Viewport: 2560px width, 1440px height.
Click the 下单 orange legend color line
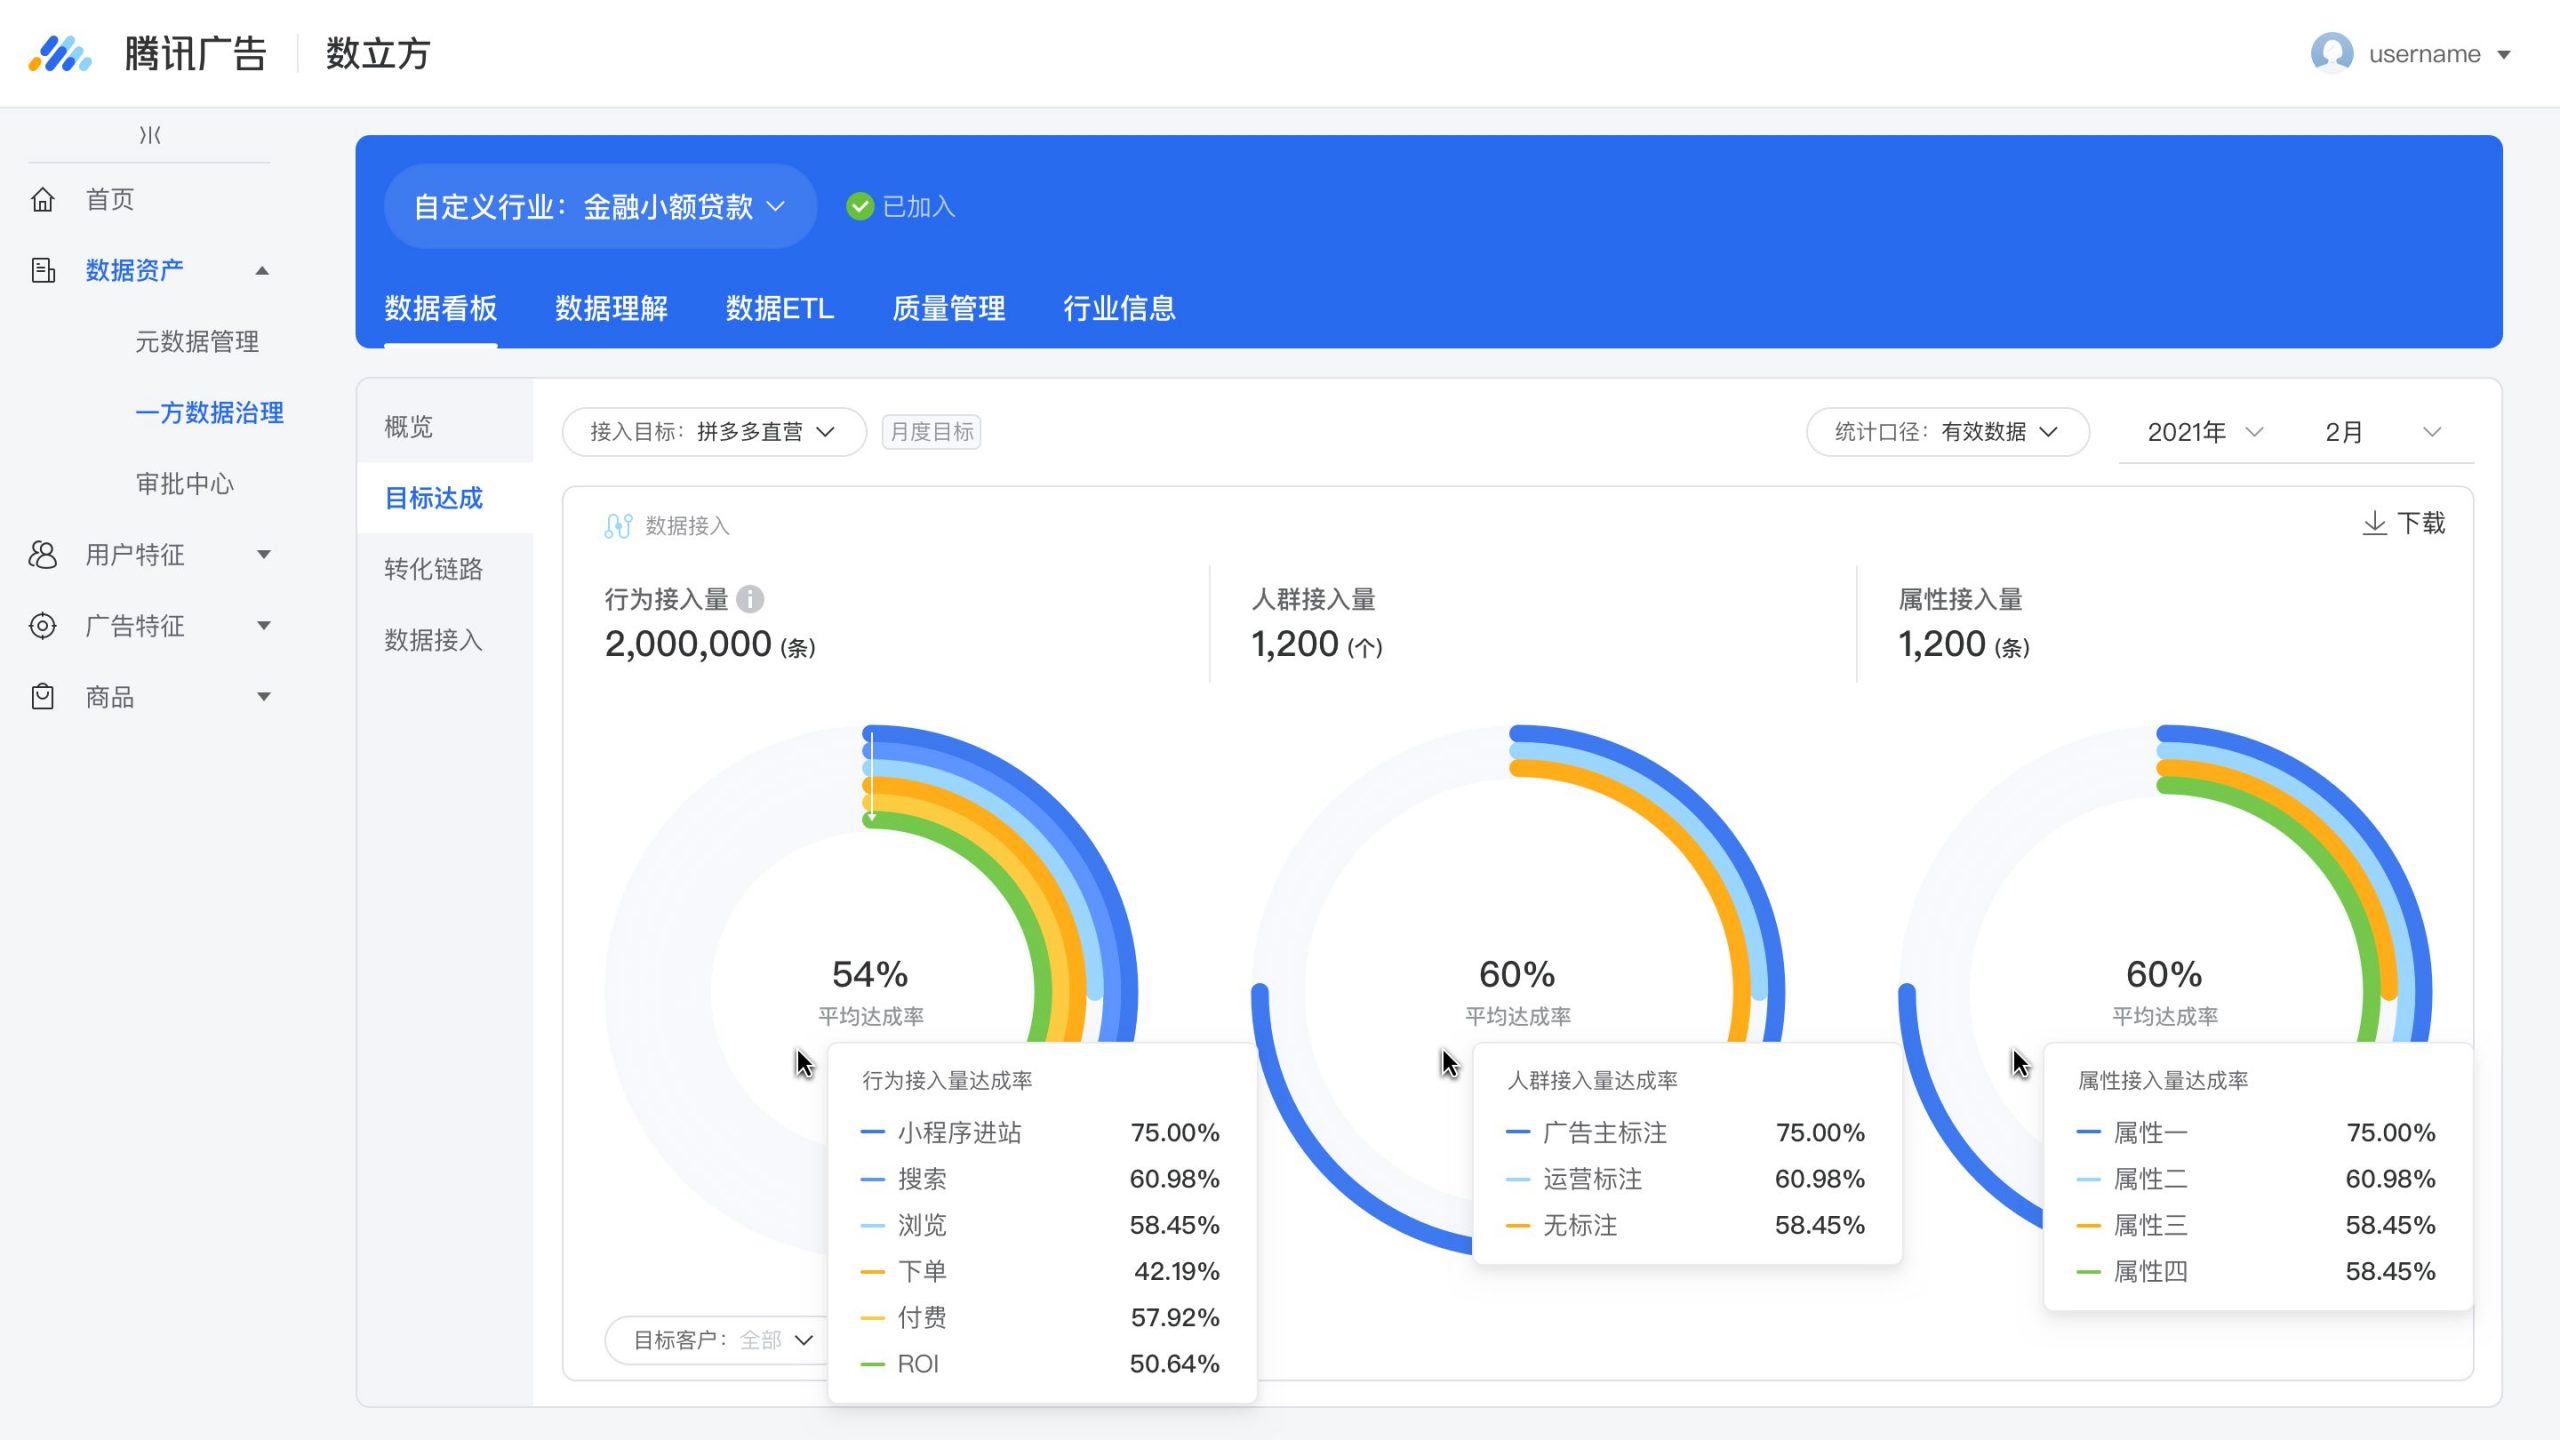click(x=872, y=1271)
